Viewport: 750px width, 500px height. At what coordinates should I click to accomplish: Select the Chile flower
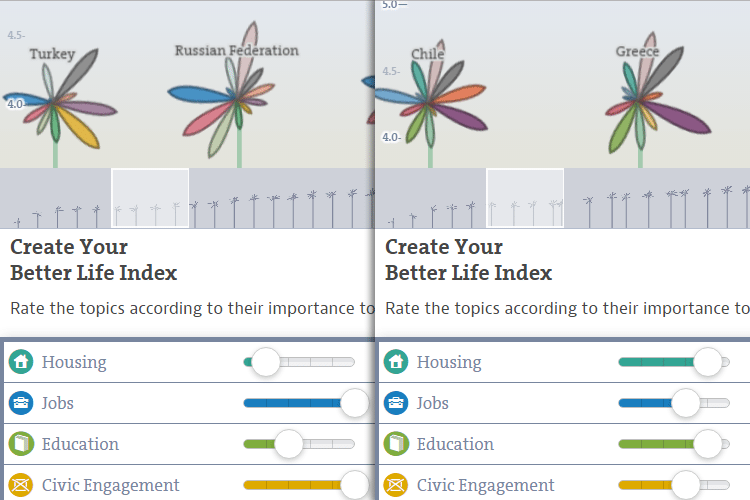(428, 101)
